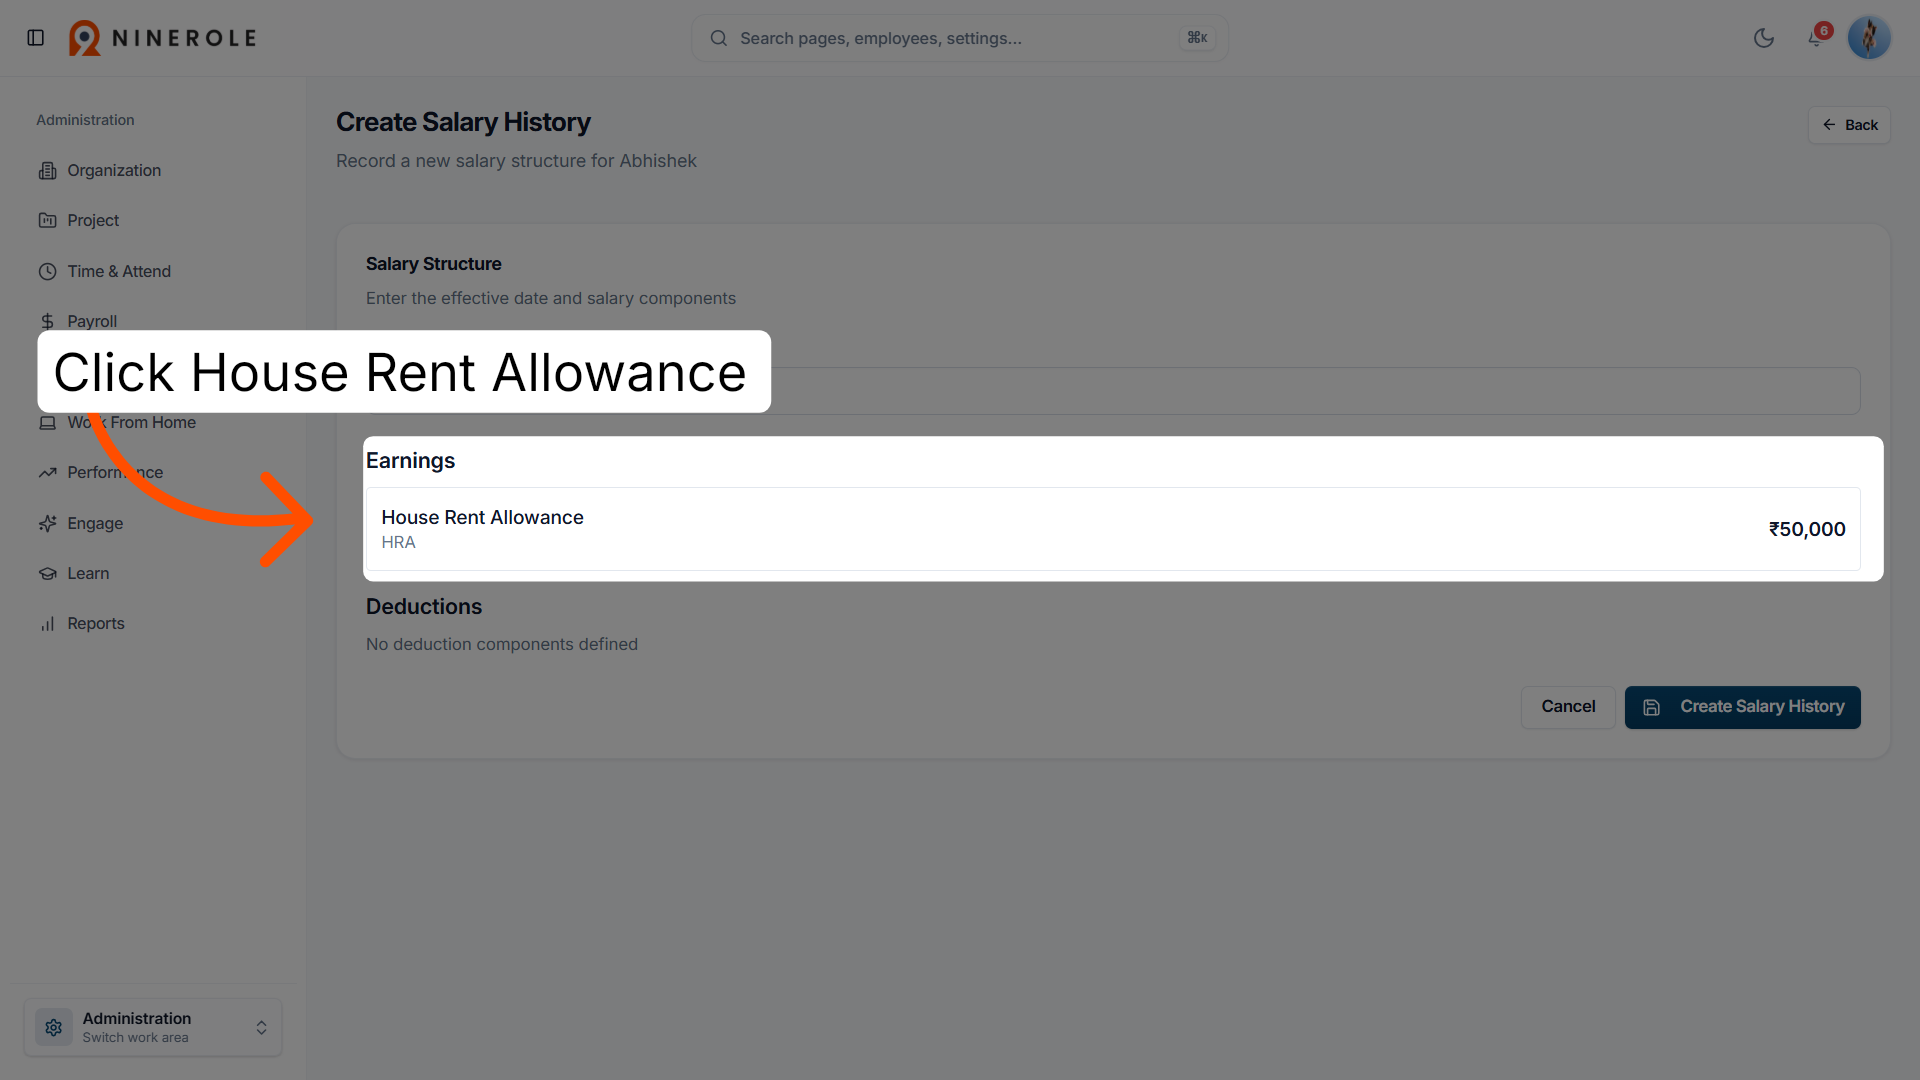Click the search pages input field
The image size is (1920, 1080).
tap(960, 38)
